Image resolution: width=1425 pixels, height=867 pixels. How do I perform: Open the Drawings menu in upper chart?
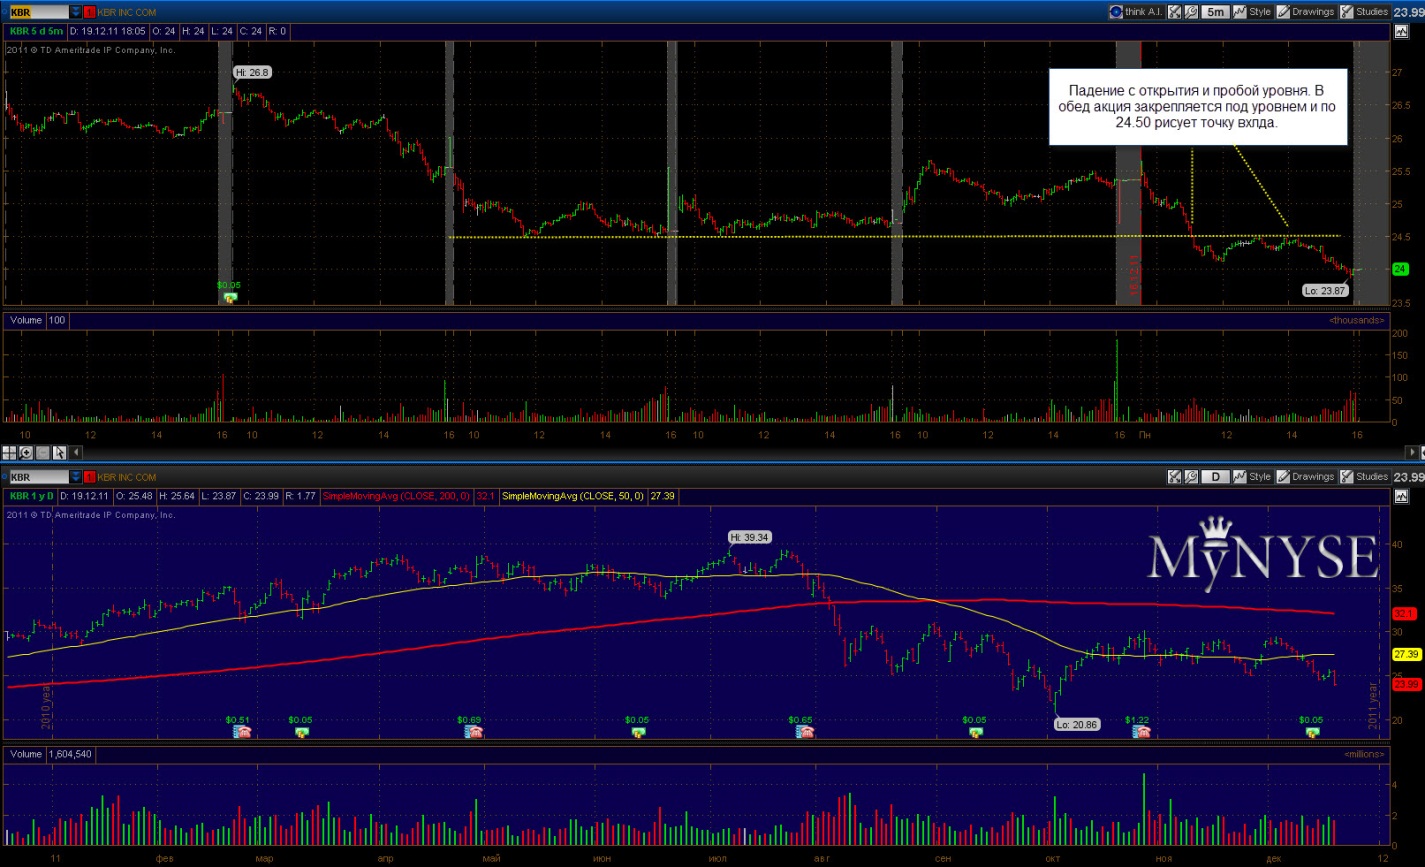pyautogui.click(x=1306, y=12)
